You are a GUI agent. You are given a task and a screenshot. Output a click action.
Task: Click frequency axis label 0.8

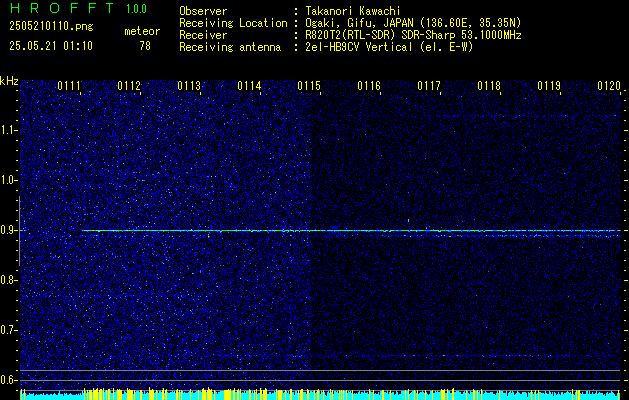8,280
